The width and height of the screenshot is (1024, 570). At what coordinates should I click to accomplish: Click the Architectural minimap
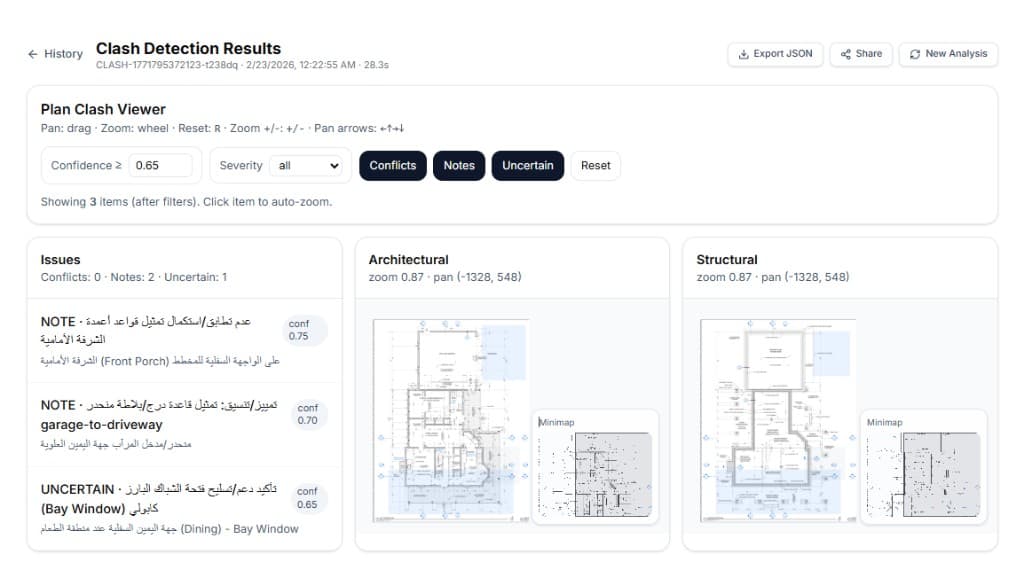point(595,467)
